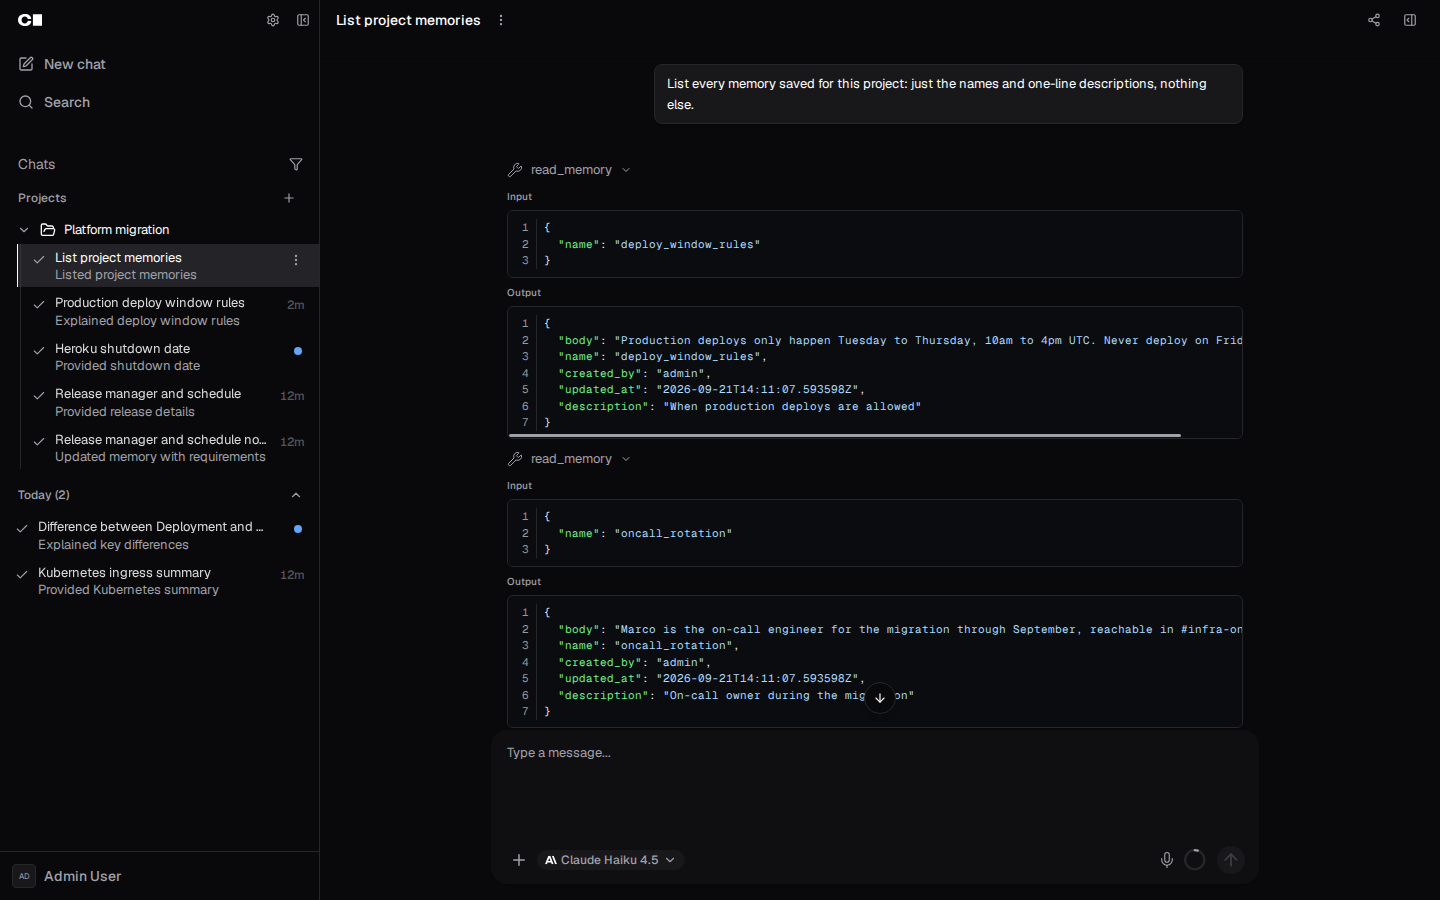Start voice input with microphone

1166,860
